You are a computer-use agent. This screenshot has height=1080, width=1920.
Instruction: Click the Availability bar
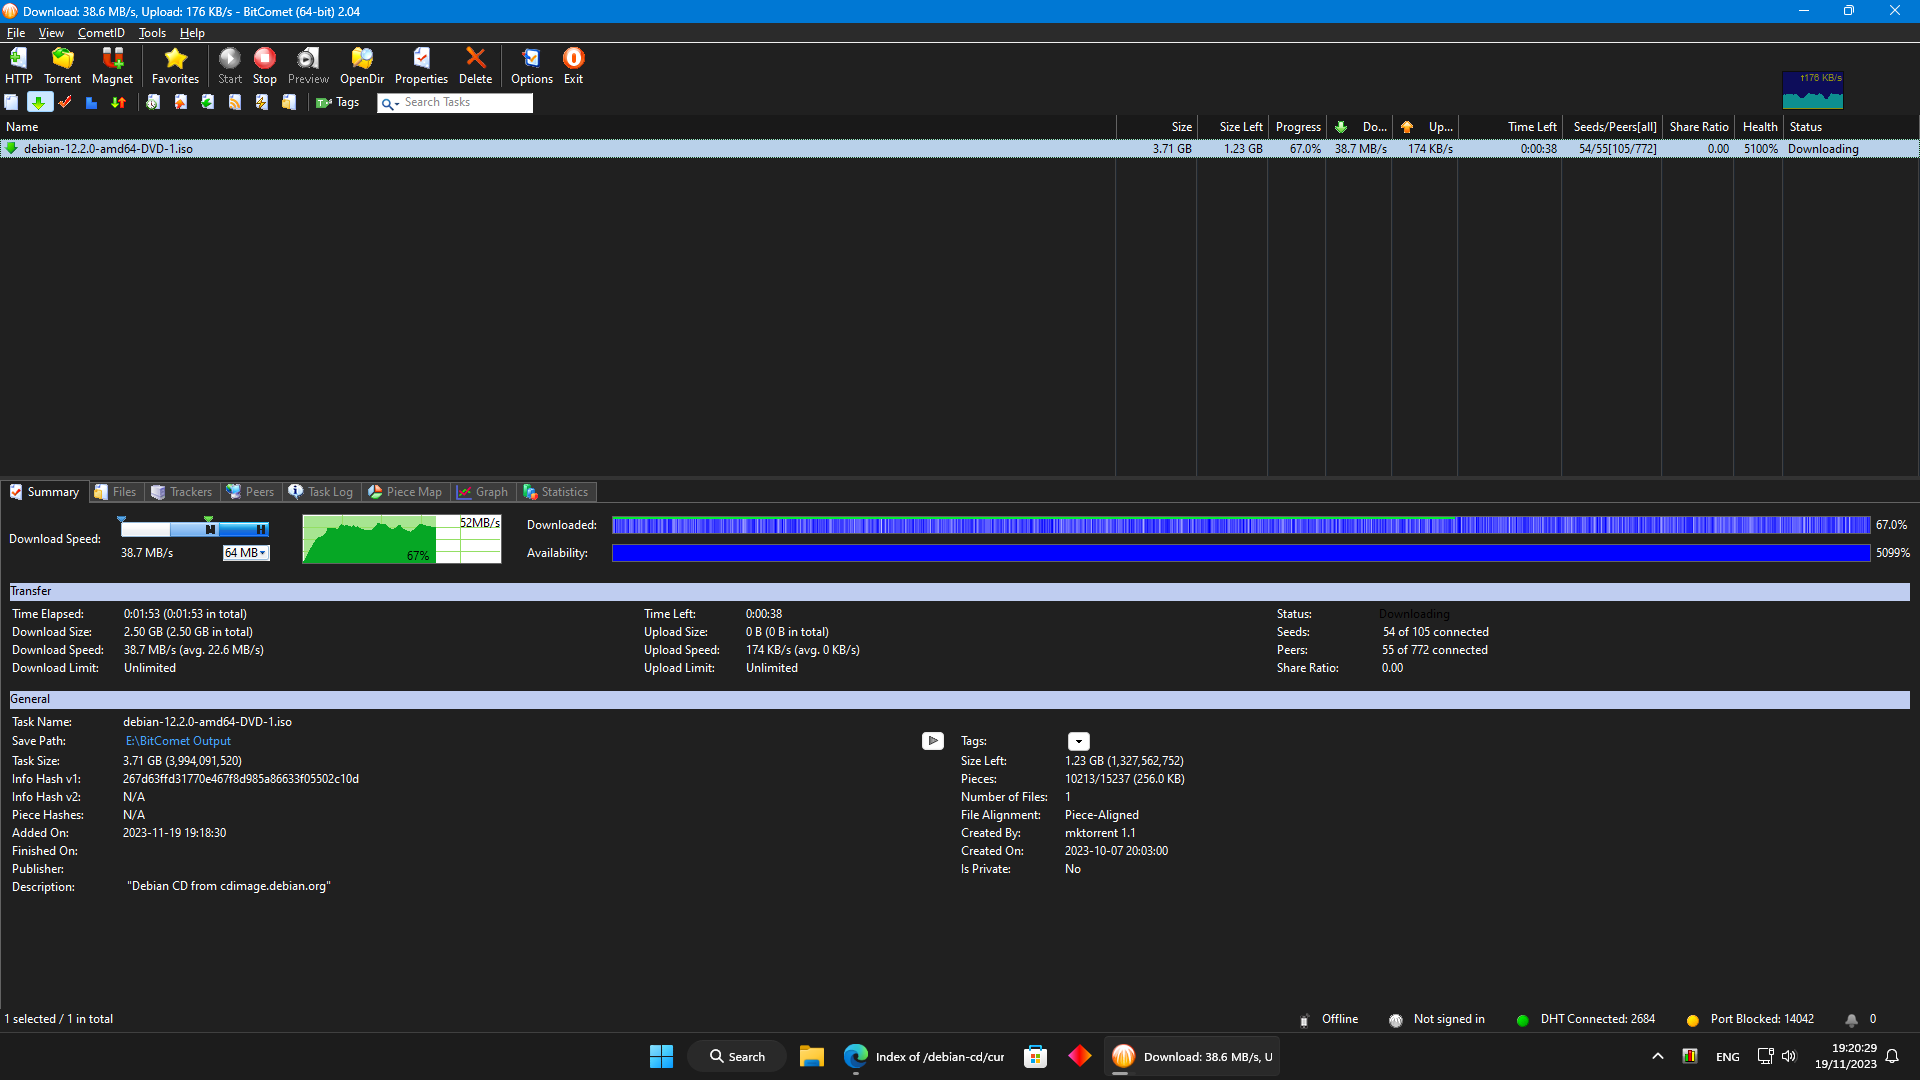point(1240,553)
